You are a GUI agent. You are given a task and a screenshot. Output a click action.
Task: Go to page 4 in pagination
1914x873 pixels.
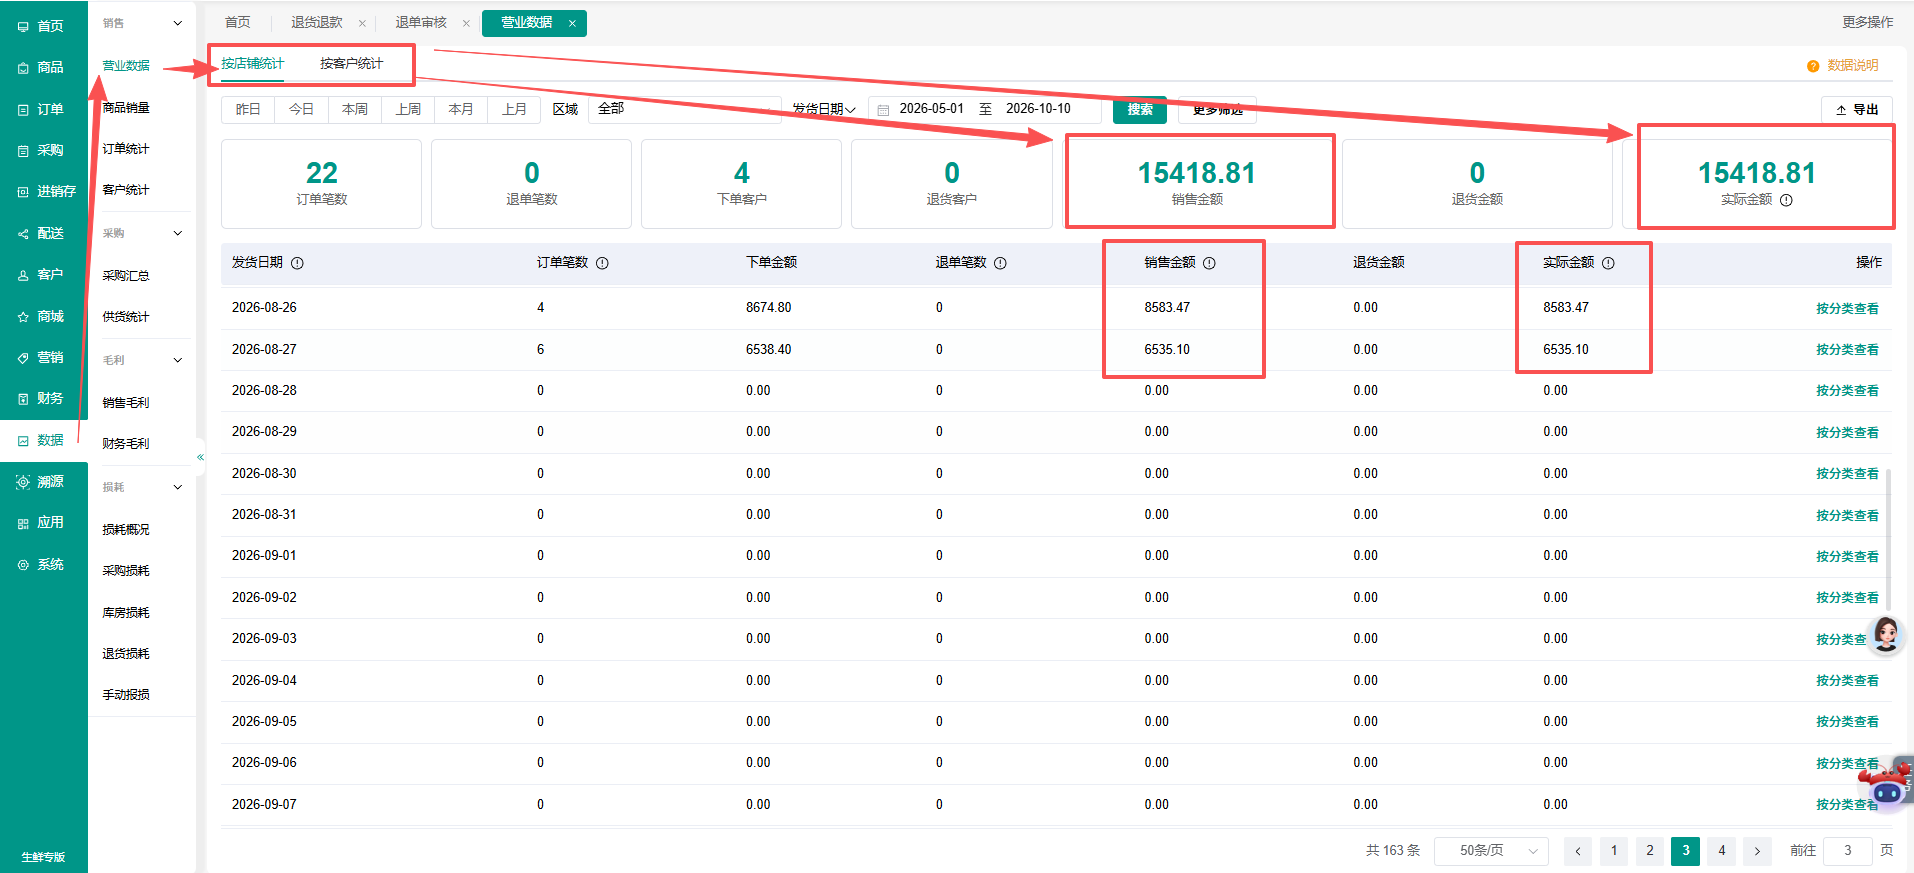(x=1722, y=850)
